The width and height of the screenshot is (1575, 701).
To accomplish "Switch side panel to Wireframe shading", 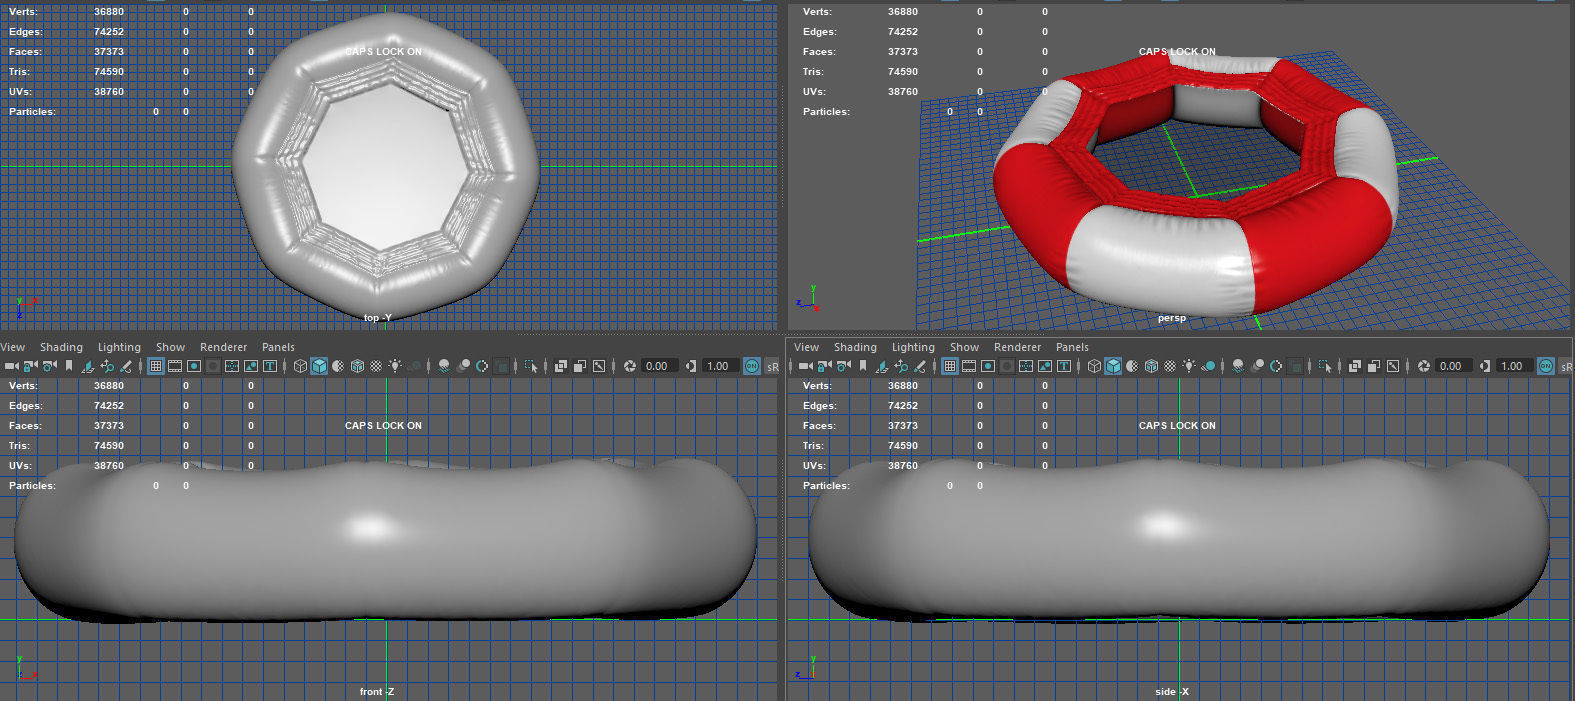I will (1093, 366).
